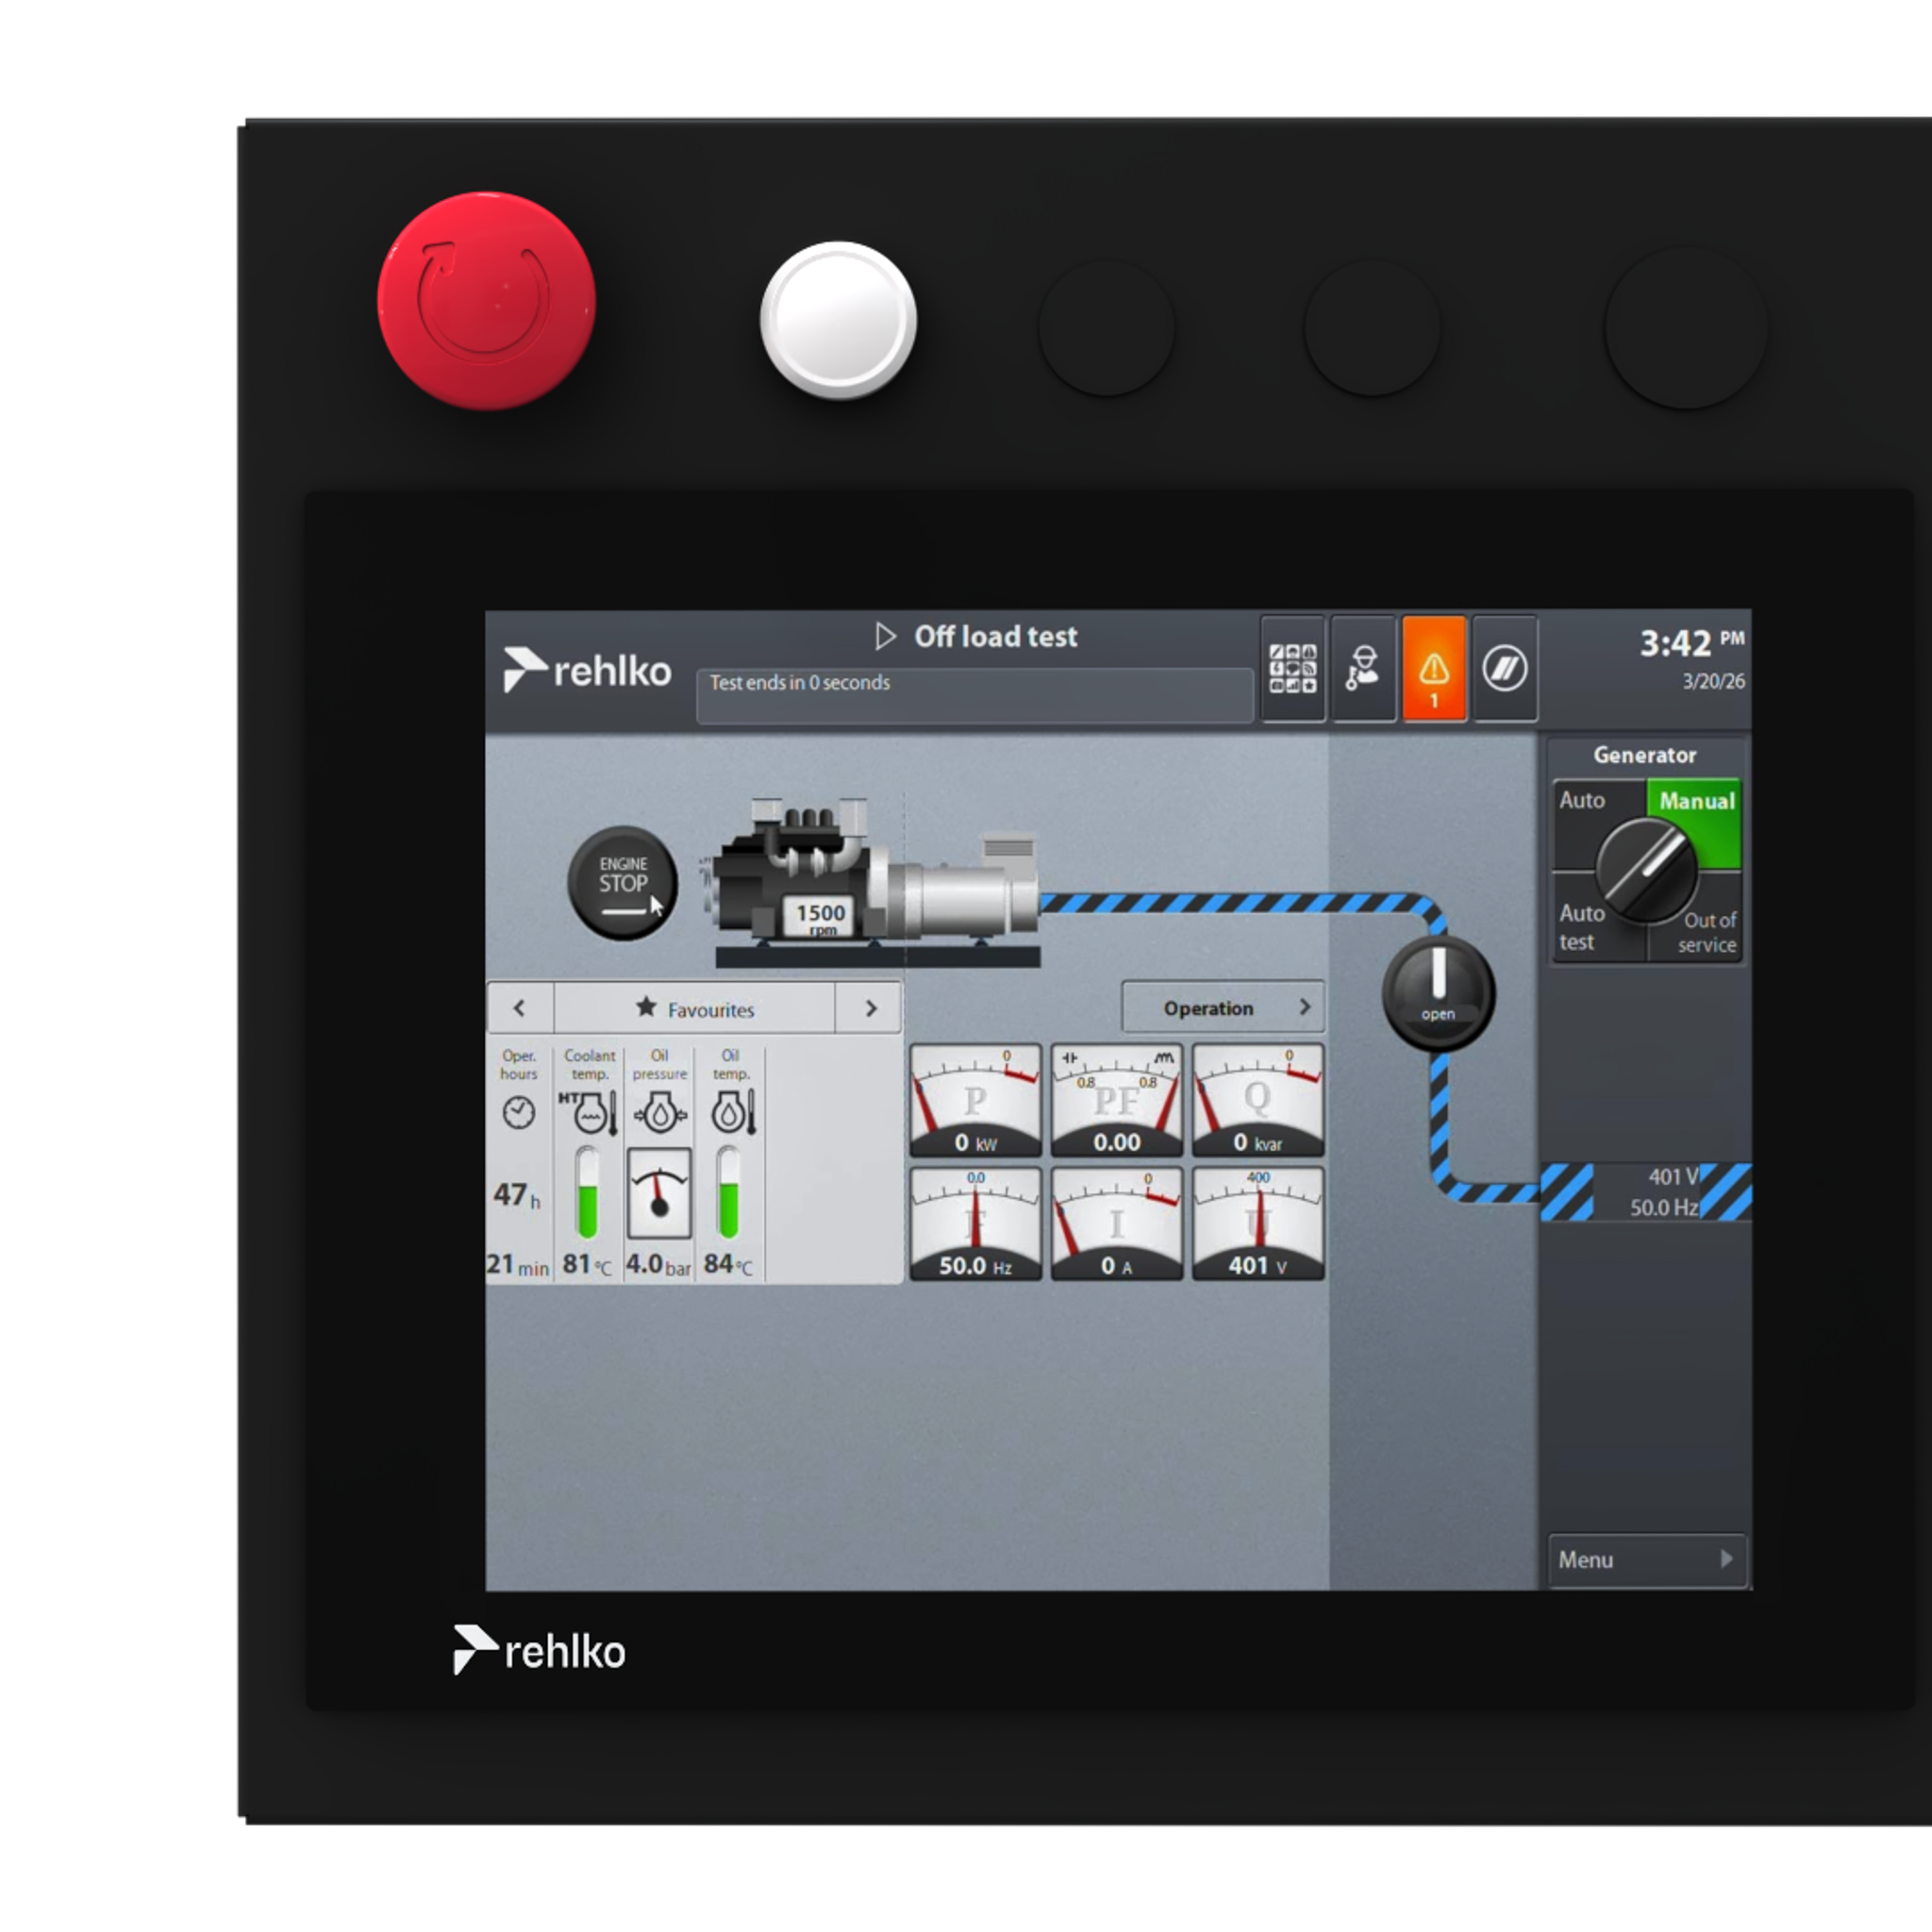Screen dimensions: 1932x1932
Task: Click the 401 V busbar voltage readout
Action: click(1673, 1176)
